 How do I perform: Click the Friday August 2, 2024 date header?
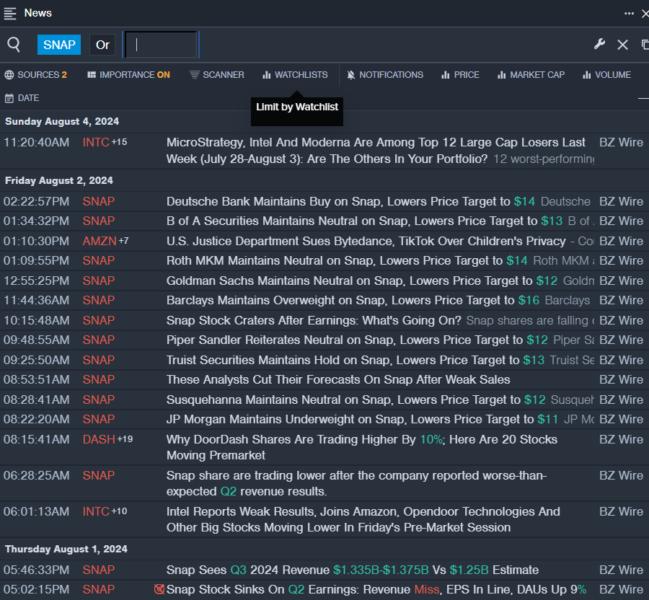tap(59, 180)
